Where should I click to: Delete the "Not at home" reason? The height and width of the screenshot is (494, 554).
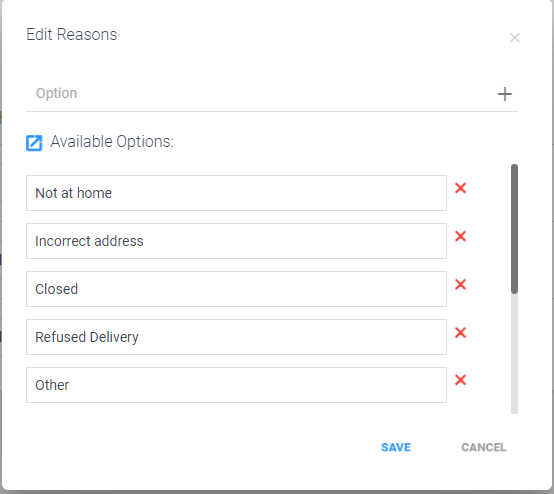(x=460, y=188)
